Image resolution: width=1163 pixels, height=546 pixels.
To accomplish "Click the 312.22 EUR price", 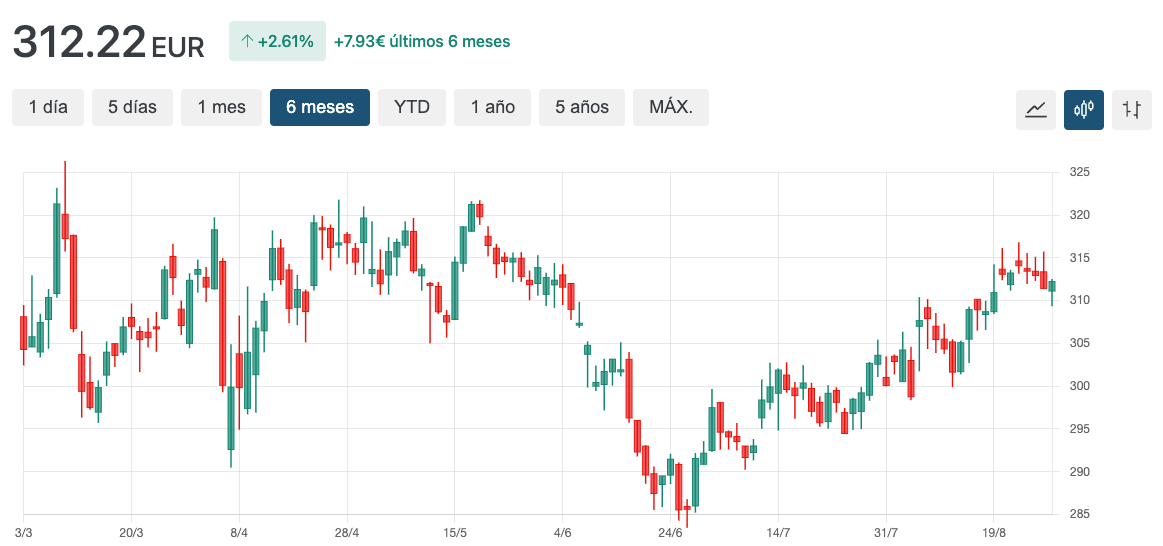I will click(108, 43).
